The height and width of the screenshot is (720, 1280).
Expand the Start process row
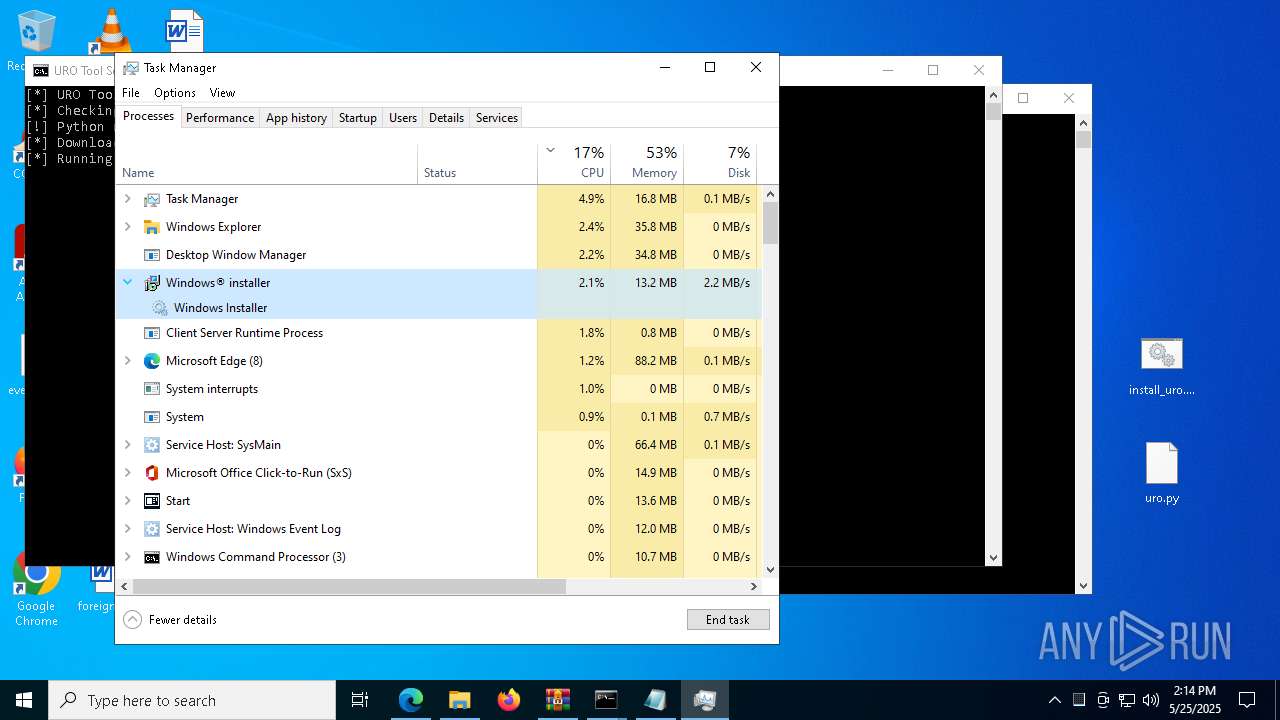click(x=127, y=501)
